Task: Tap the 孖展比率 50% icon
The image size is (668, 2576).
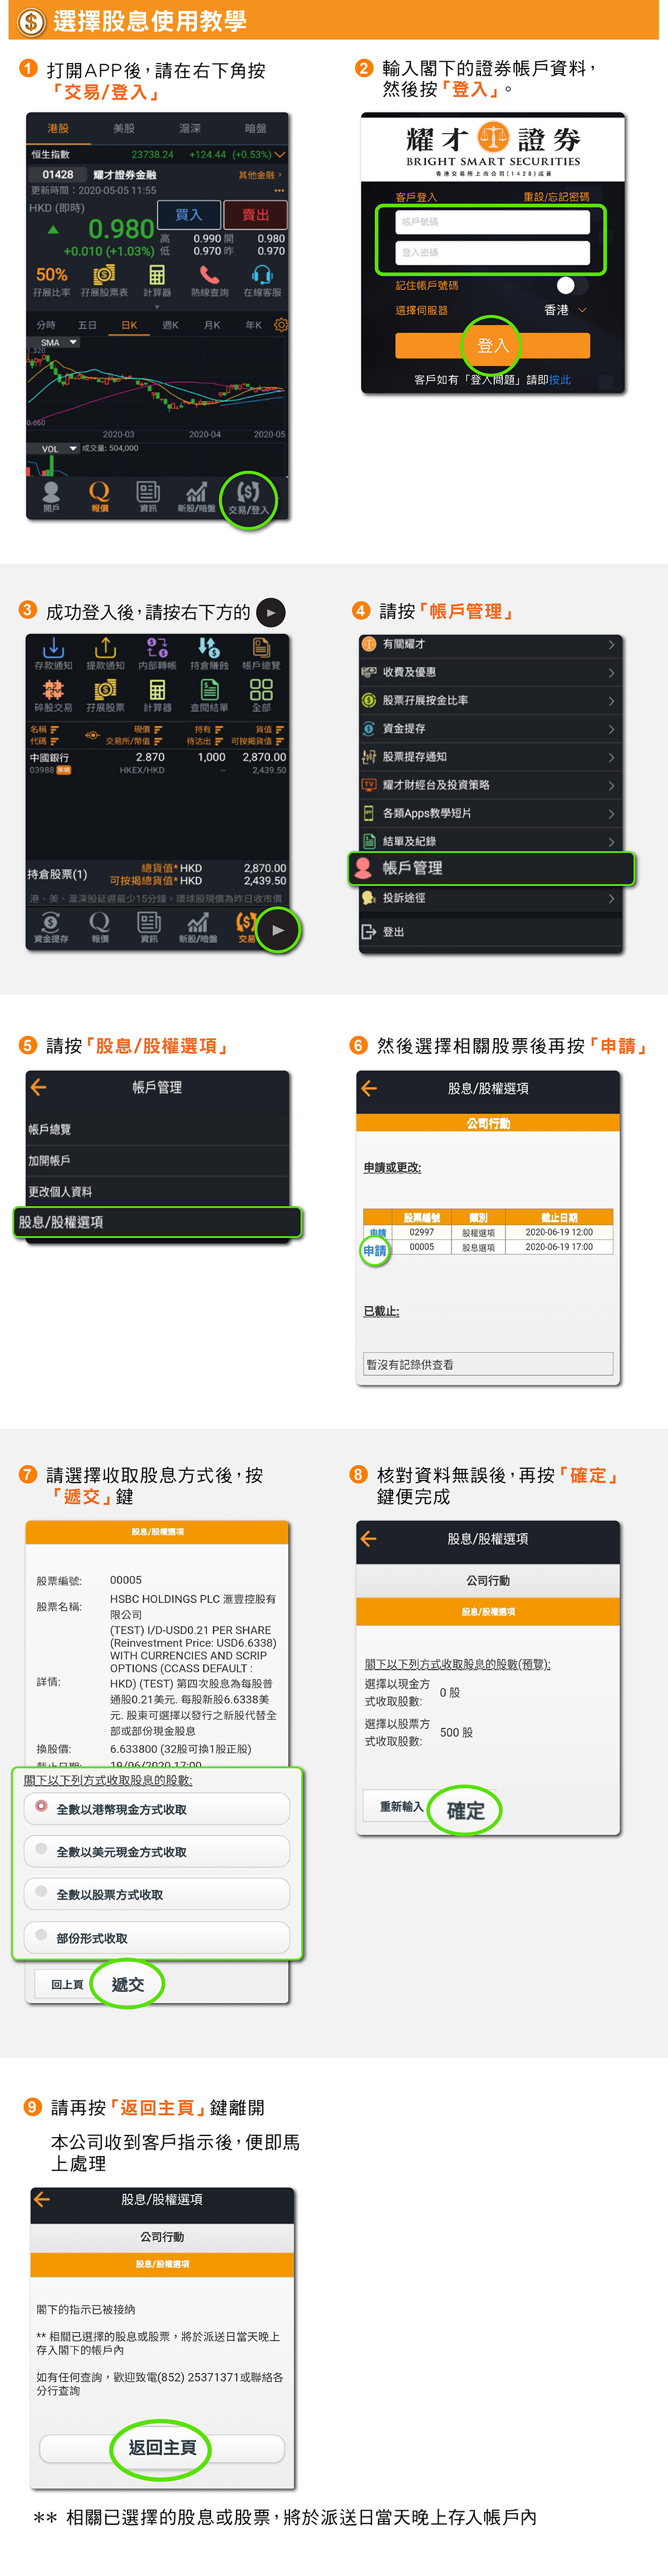Action: click(x=51, y=281)
